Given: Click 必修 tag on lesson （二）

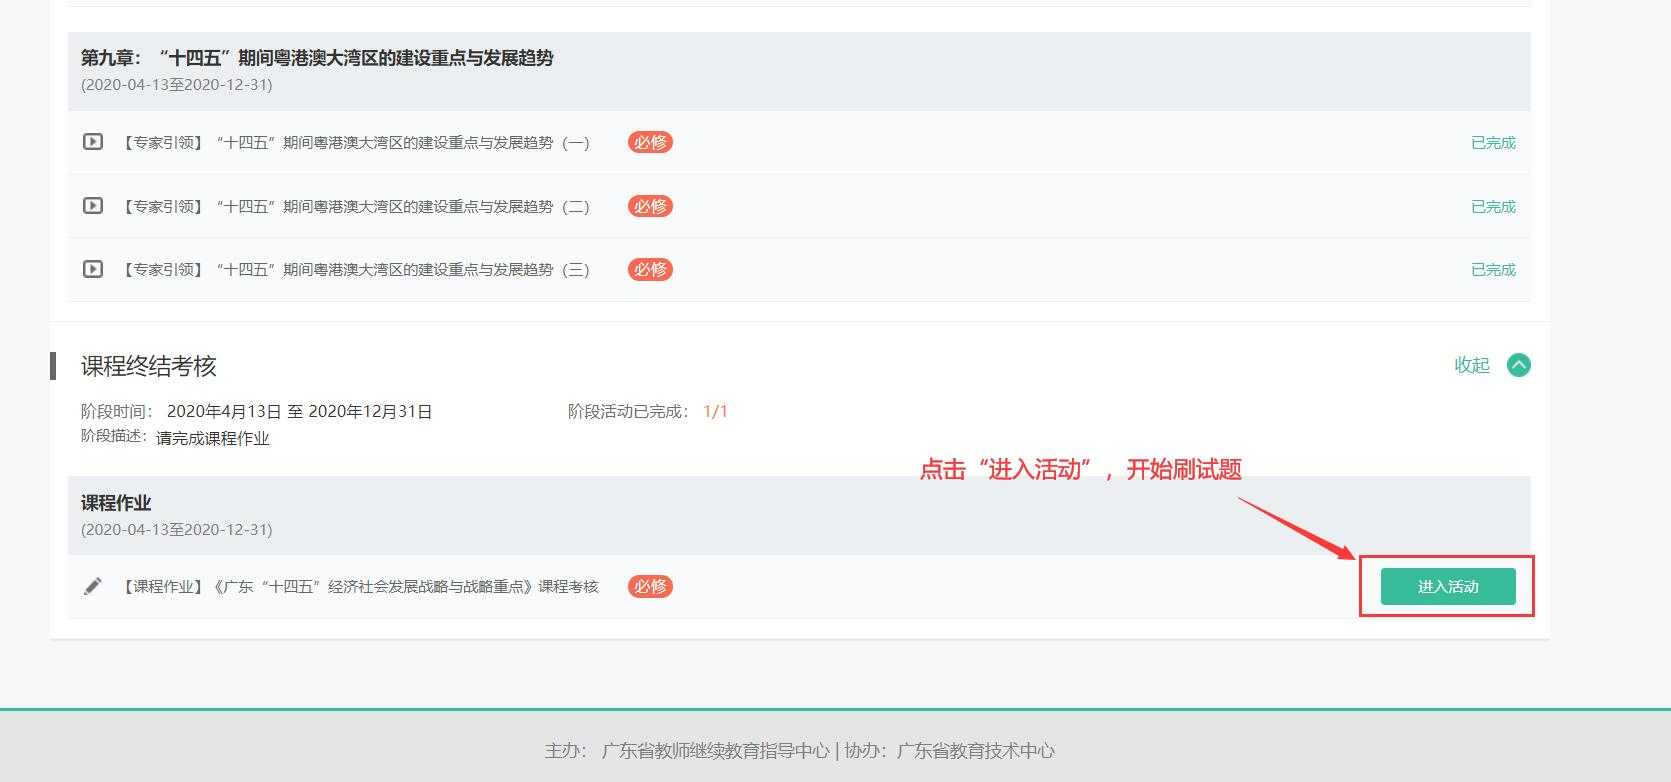Looking at the screenshot, I should click(650, 206).
